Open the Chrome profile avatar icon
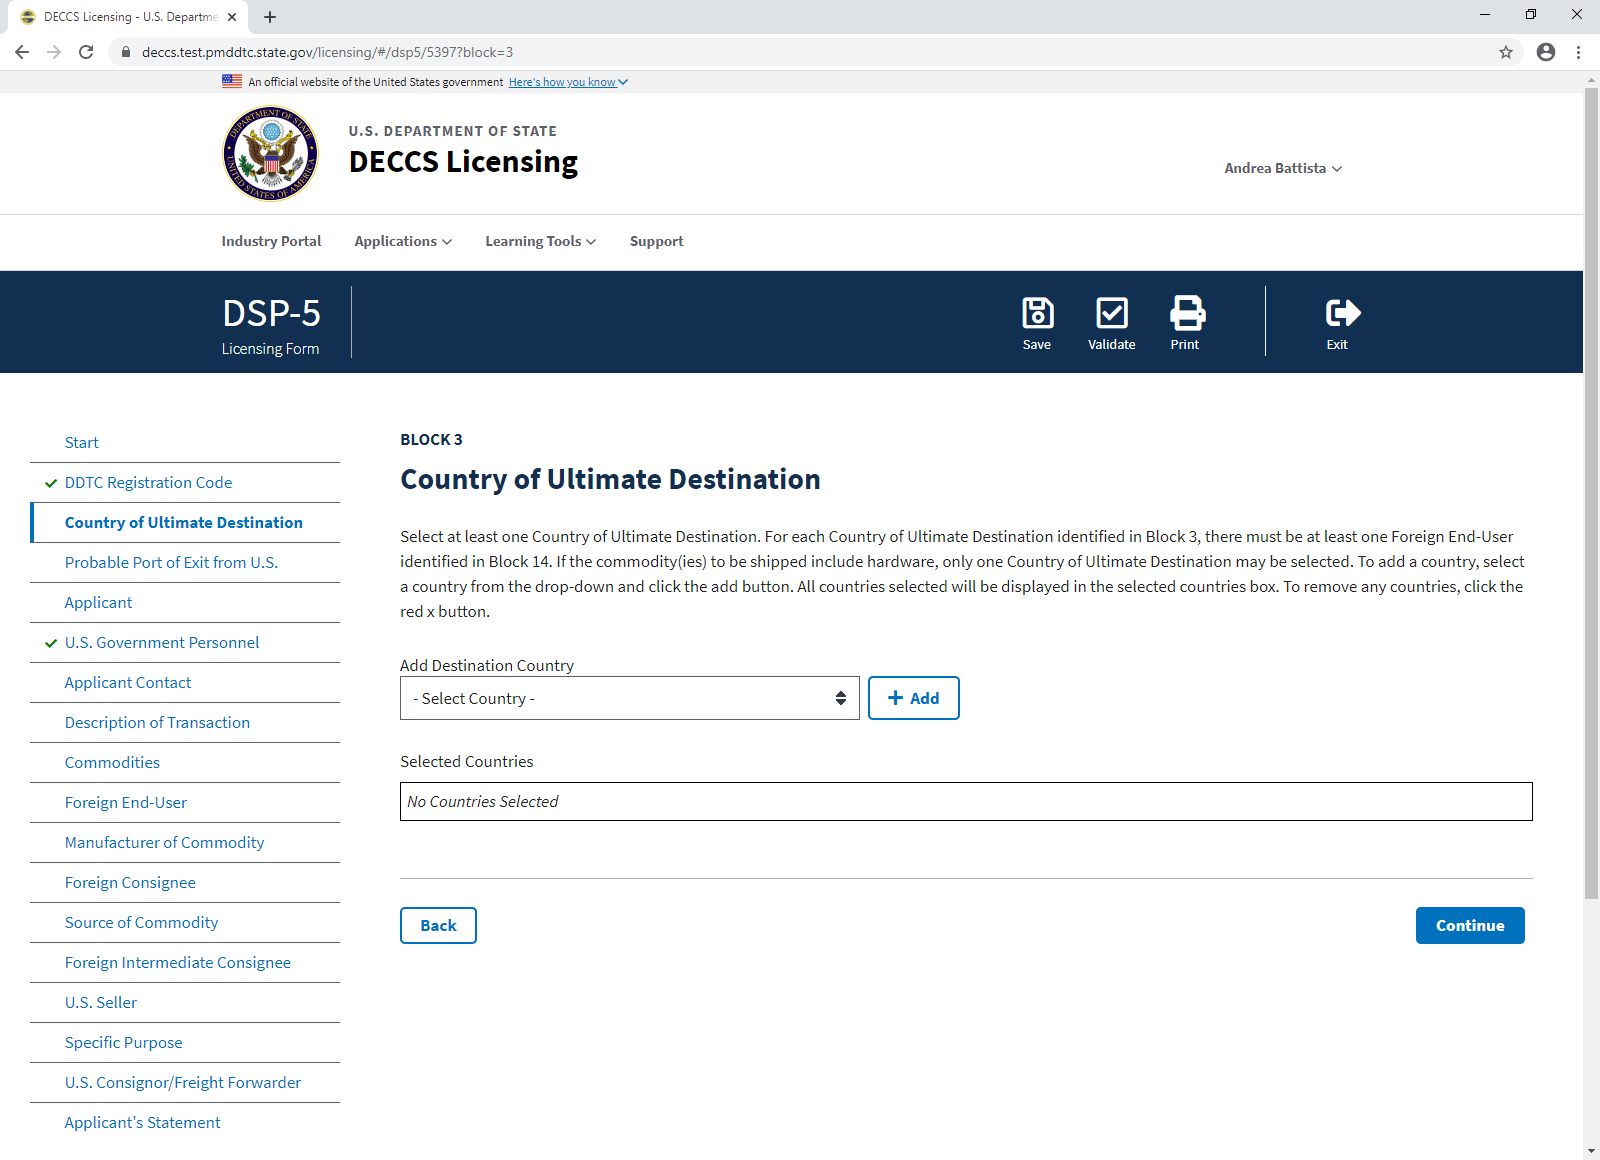 click(1546, 52)
